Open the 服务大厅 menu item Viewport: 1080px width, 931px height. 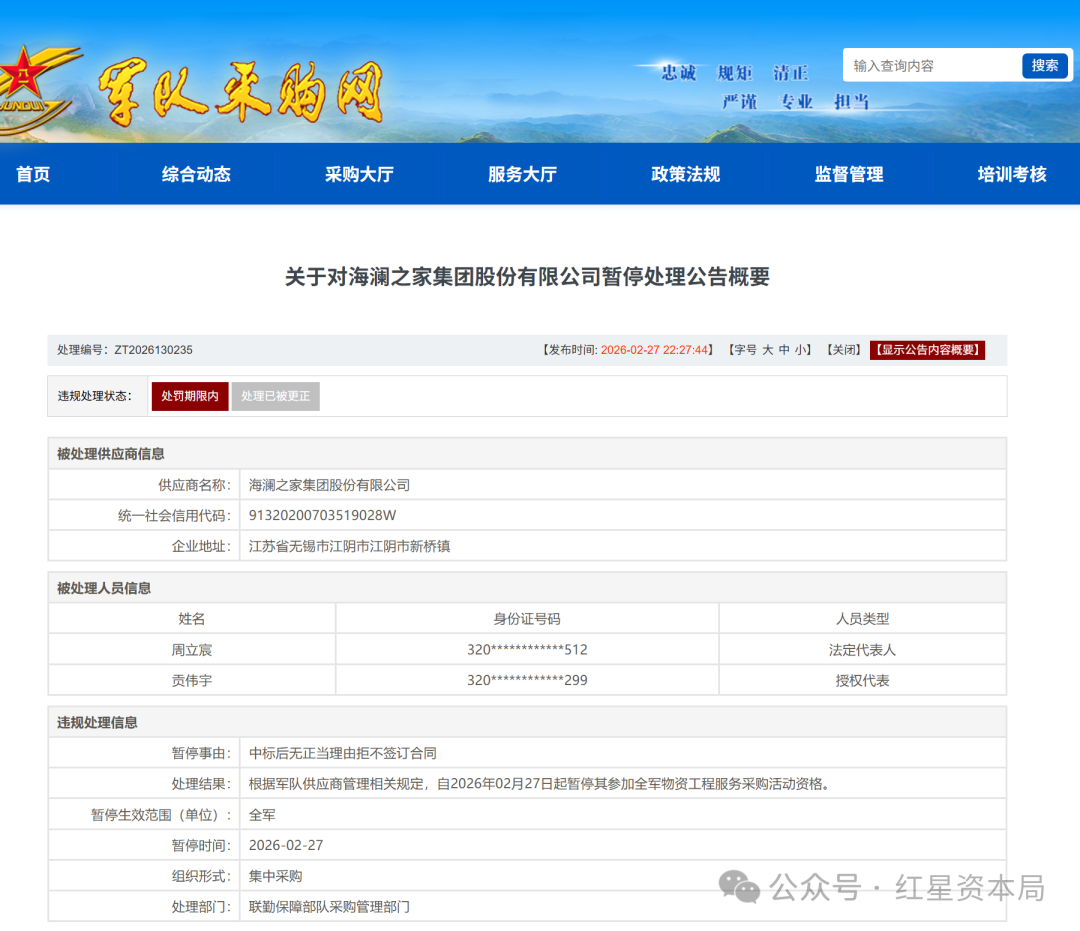tap(523, 174)
